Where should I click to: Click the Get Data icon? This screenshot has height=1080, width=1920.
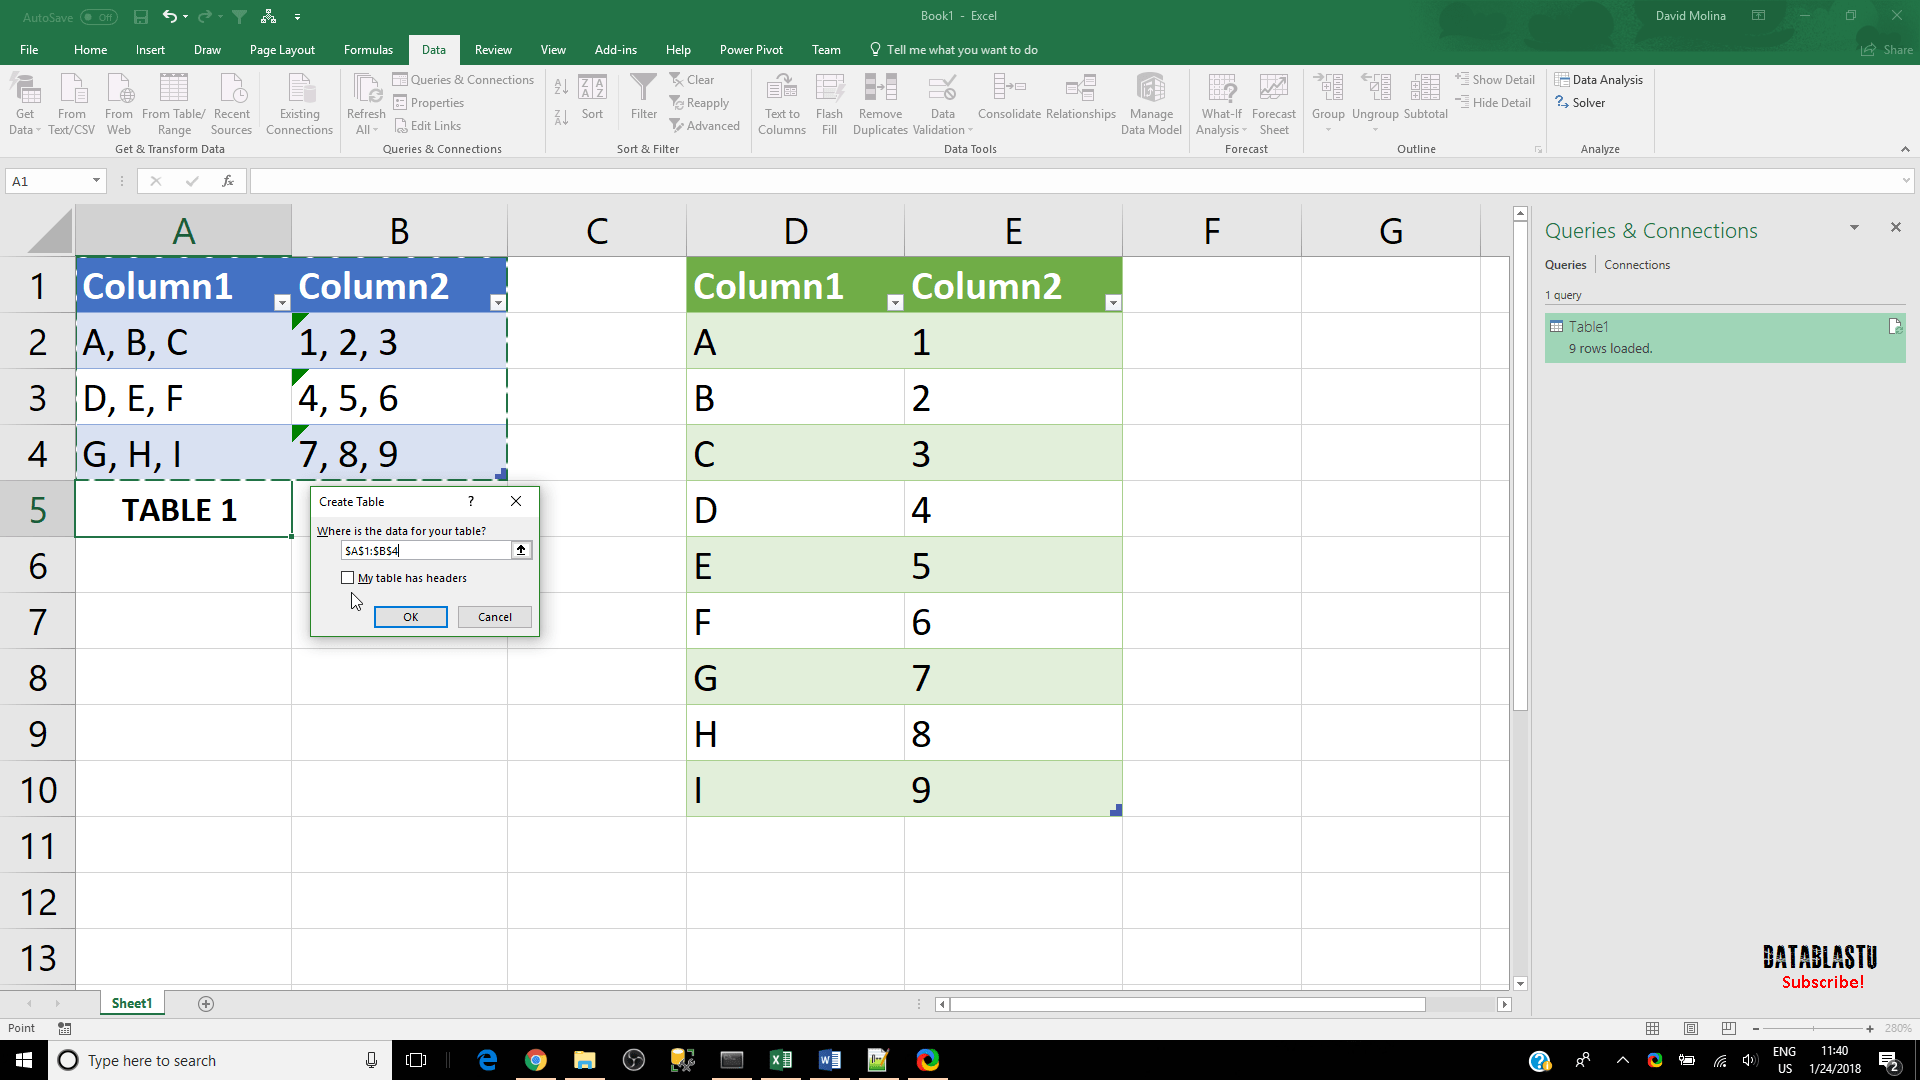[25, 103]
